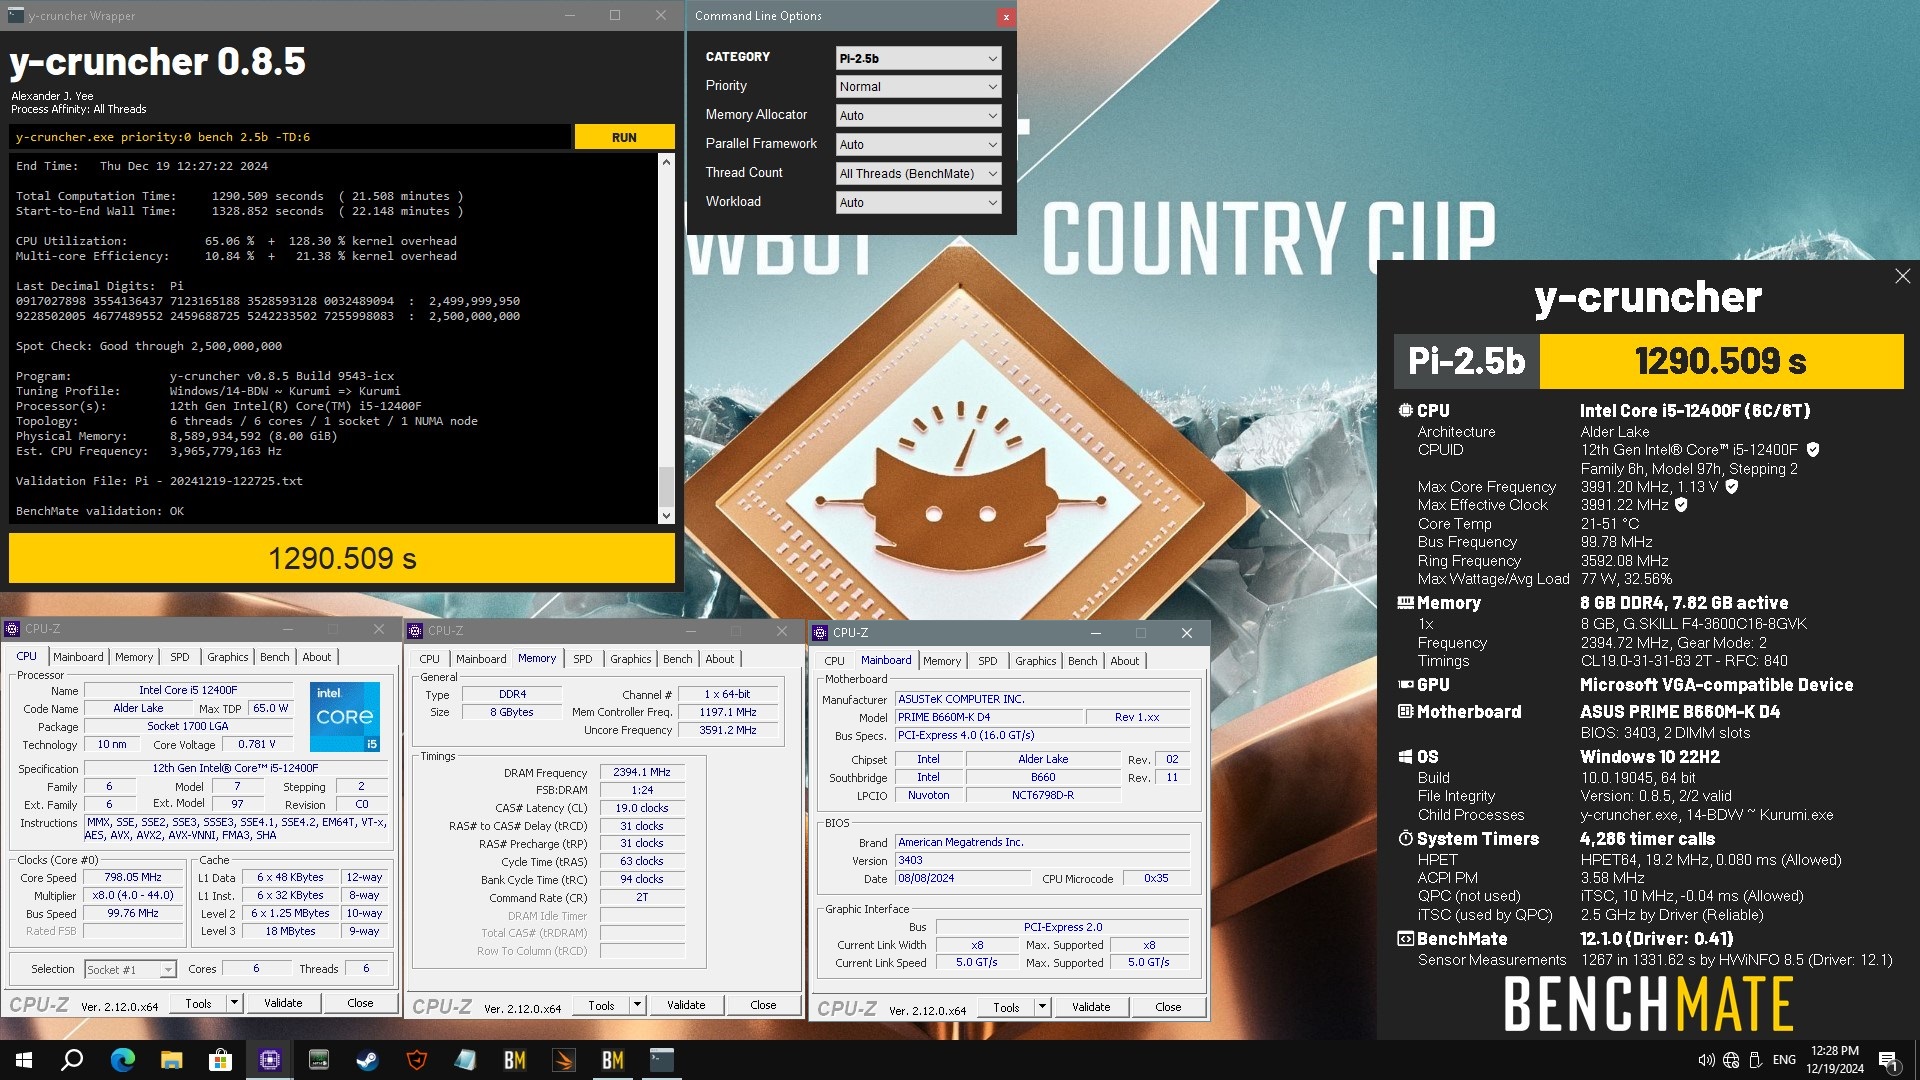Click Close button in CPU-Z Memory window
Image resolution: width=1920 pixels, height=1080 pixels.
pos(763,1005)
